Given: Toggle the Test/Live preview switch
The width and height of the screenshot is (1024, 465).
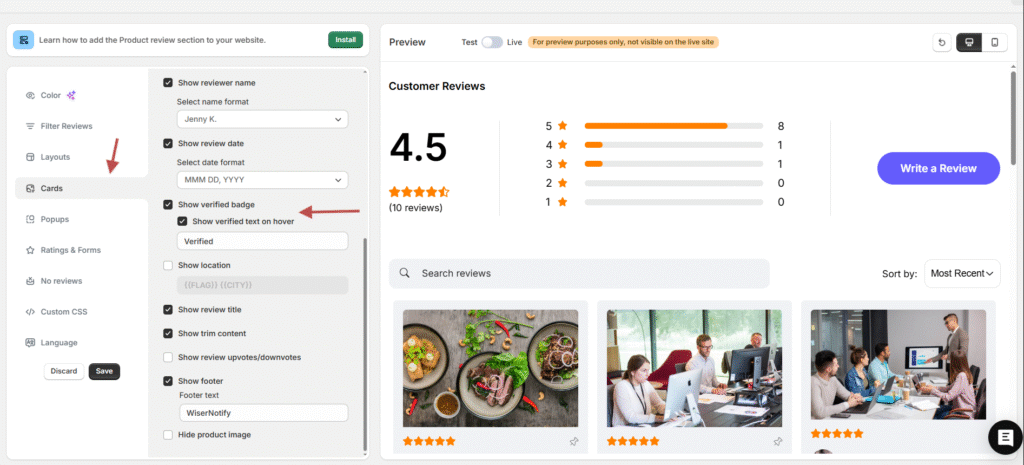Looking at the screenshot, I should 492,42.
